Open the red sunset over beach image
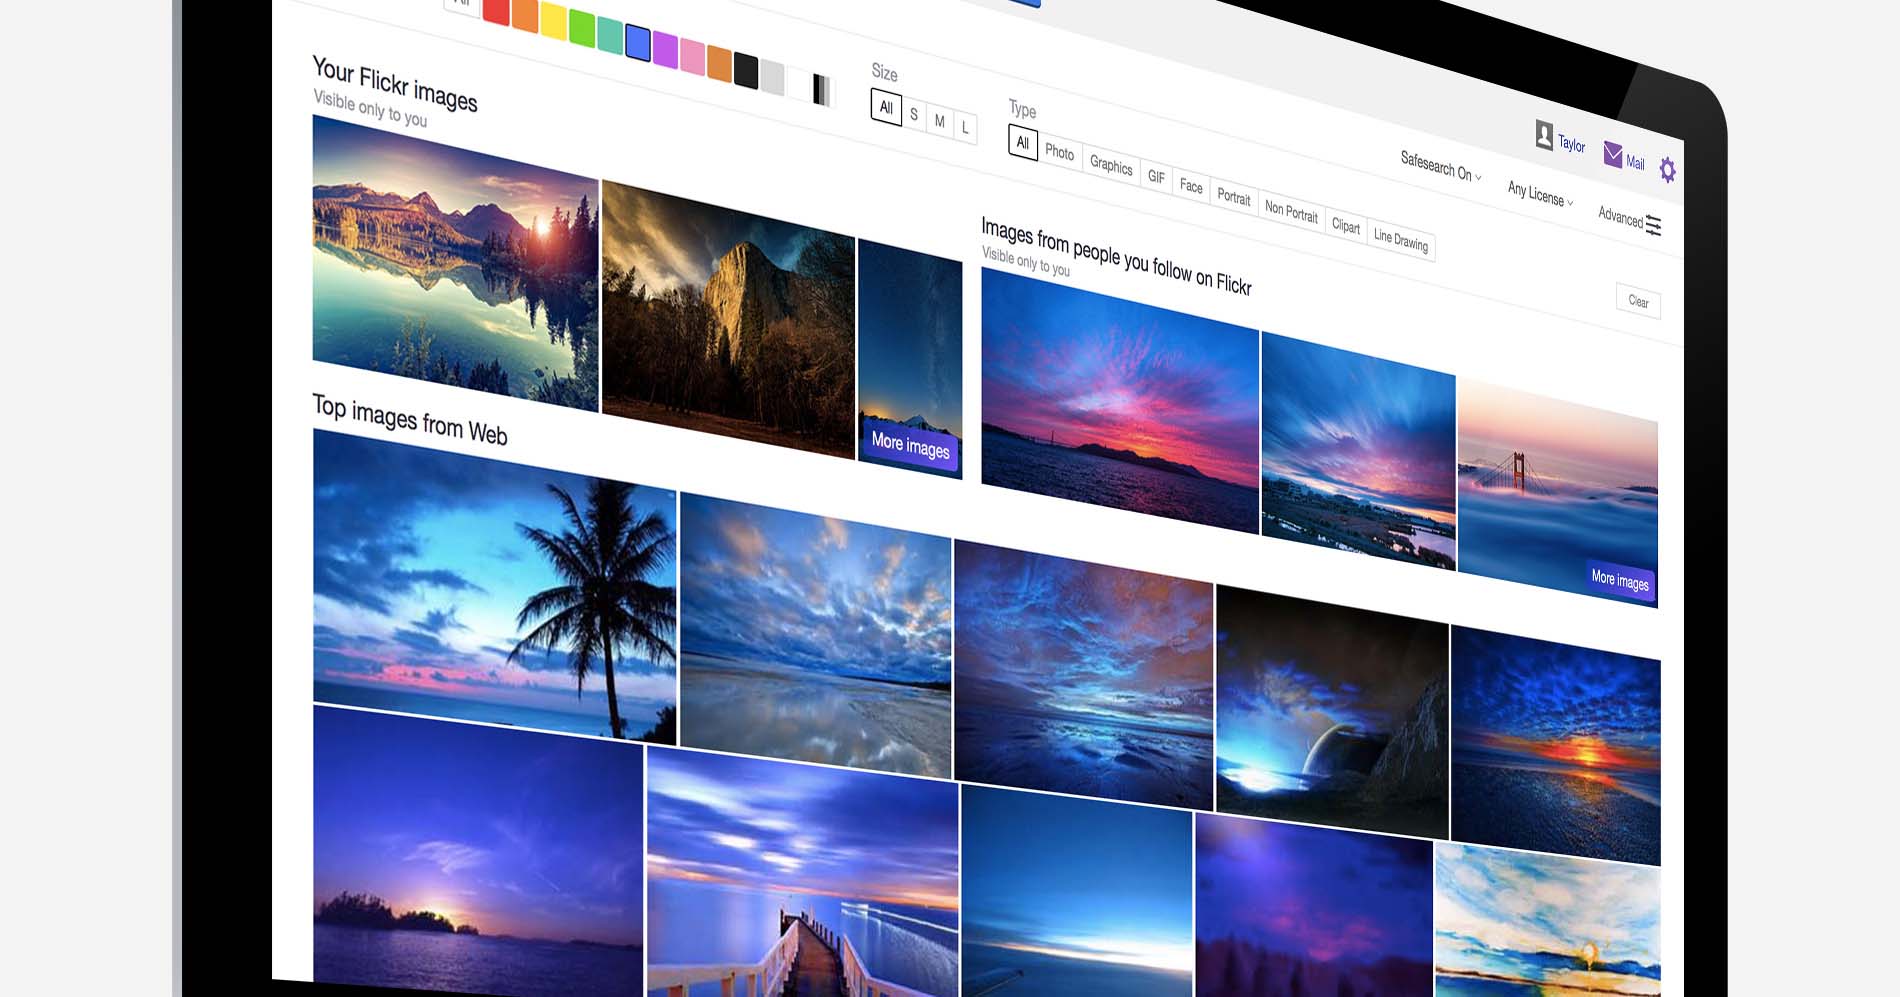Viewport: 1900px width, 997px height. (1556, 745)
